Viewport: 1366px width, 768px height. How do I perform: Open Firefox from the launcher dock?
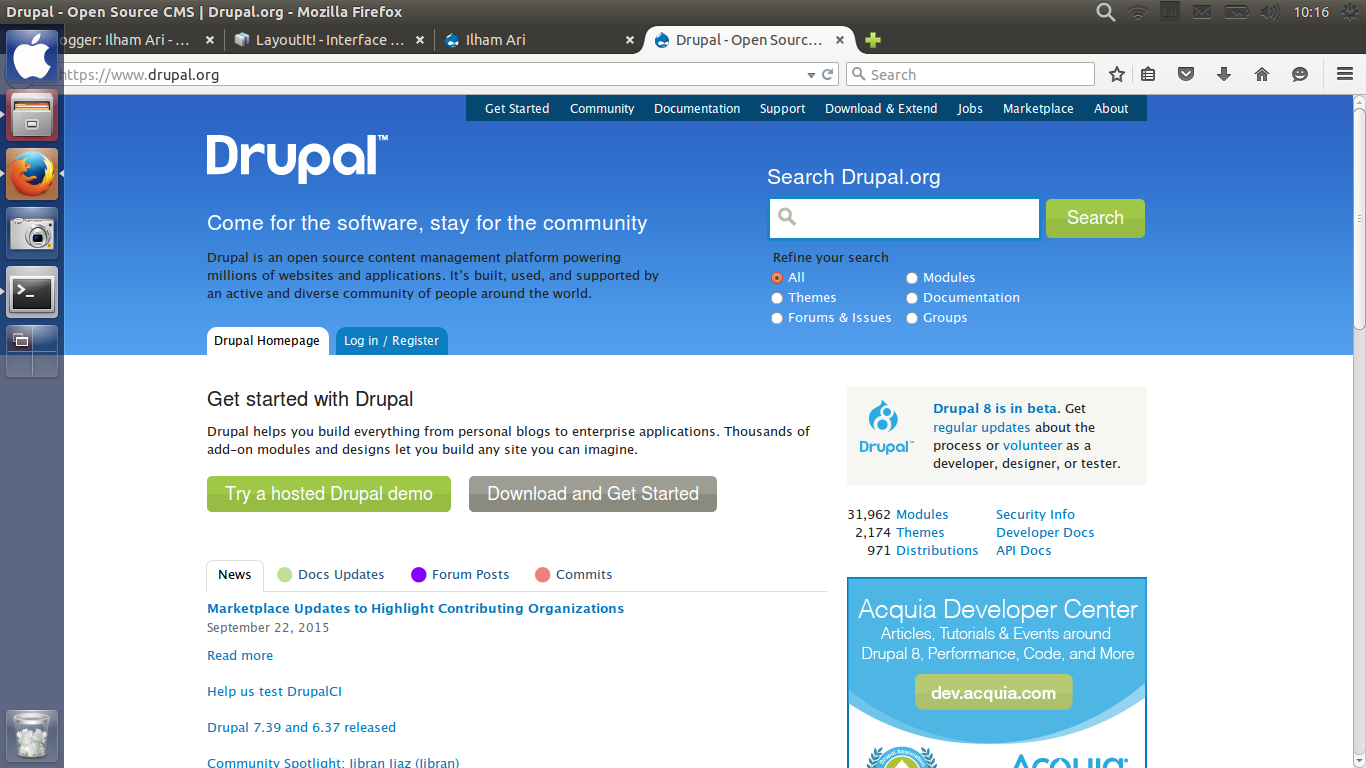coord(32,174)
